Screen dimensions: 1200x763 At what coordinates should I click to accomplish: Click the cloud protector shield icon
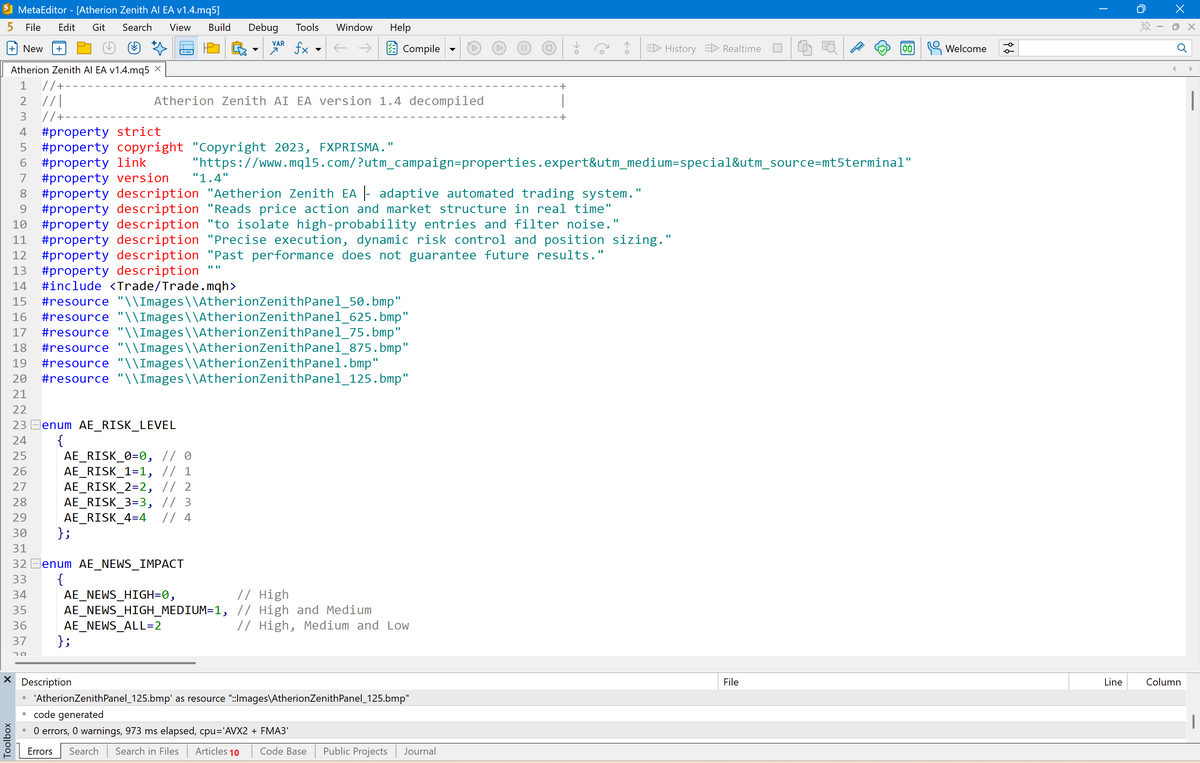coord(882,48)
